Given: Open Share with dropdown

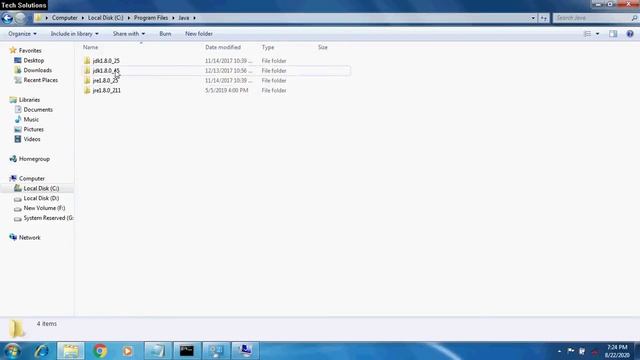Looking at the screenshot, I should 129,34.
